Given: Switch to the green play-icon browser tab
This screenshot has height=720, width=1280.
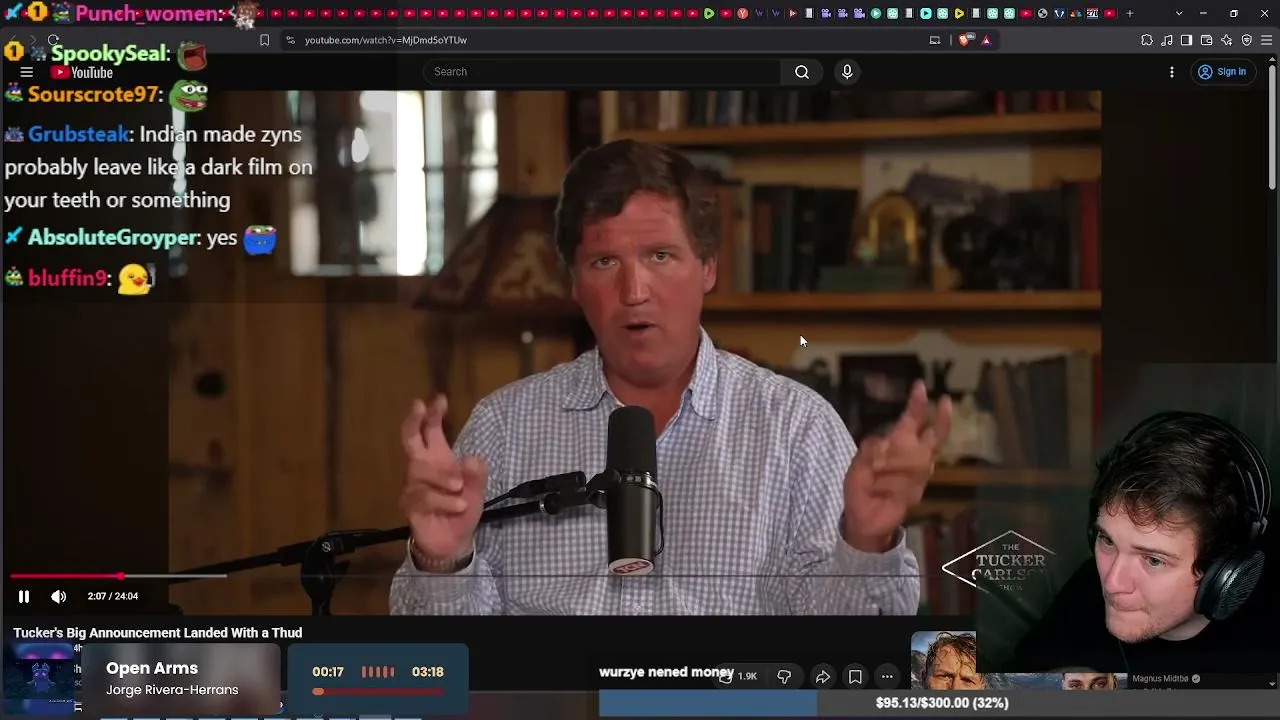Looking at the screenshot, I should tap(709, 13).
